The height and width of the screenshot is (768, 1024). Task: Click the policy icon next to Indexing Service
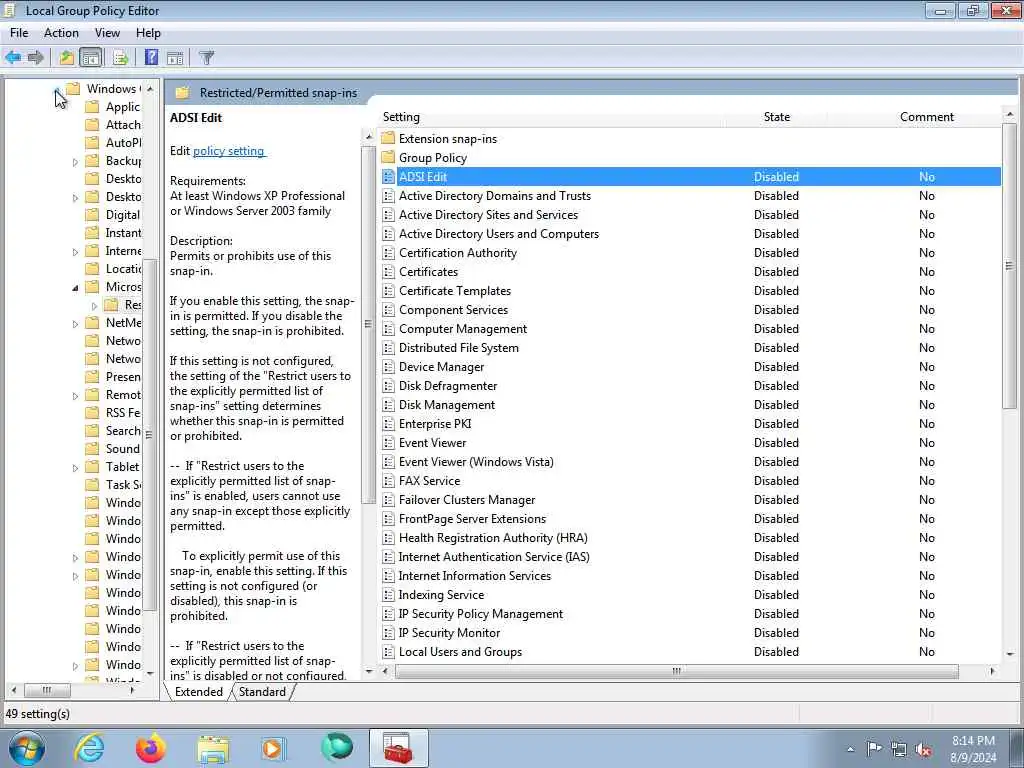tap(389, 595)
